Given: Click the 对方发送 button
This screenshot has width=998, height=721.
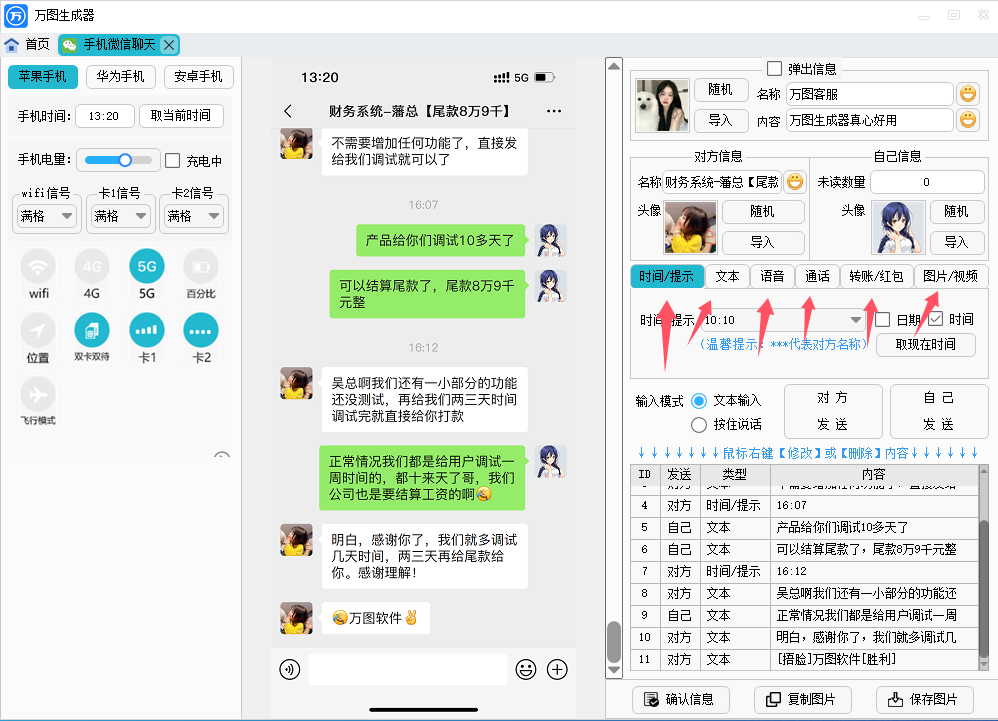Looking at the screenshot, I should (x=833, y=411).
